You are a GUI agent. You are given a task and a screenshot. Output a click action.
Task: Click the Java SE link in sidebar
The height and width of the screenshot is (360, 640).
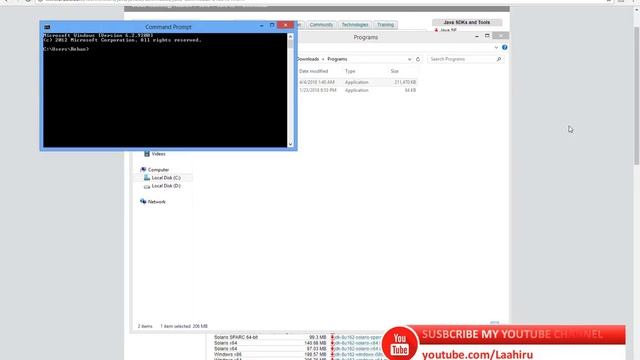[x=448, y=30]
